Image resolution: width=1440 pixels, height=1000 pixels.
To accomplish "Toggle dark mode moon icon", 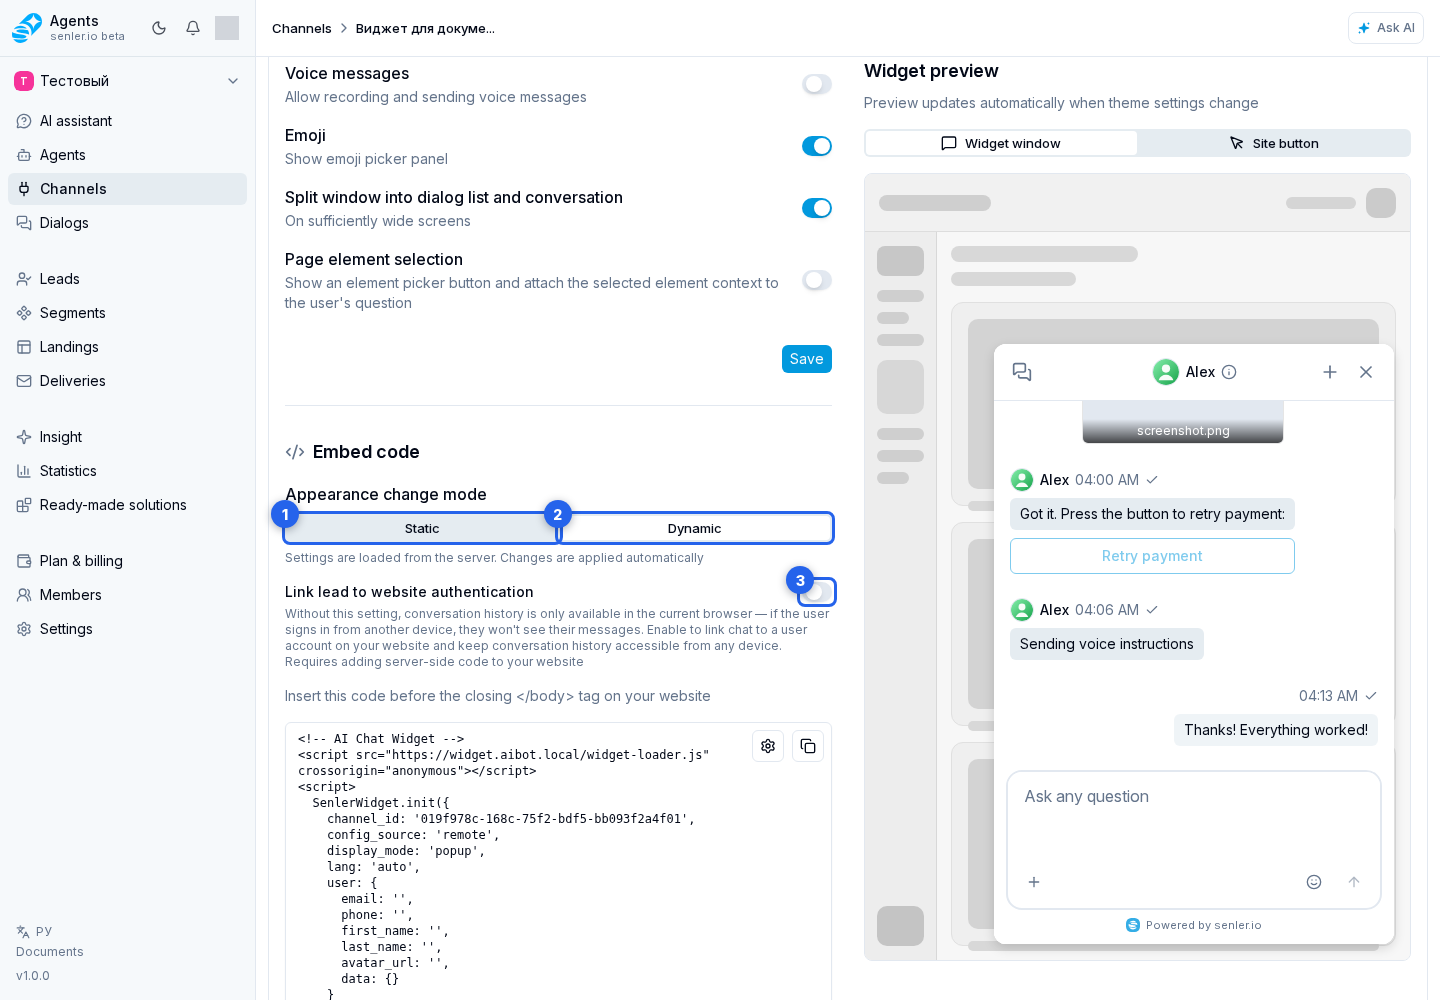I will (159, 28).
